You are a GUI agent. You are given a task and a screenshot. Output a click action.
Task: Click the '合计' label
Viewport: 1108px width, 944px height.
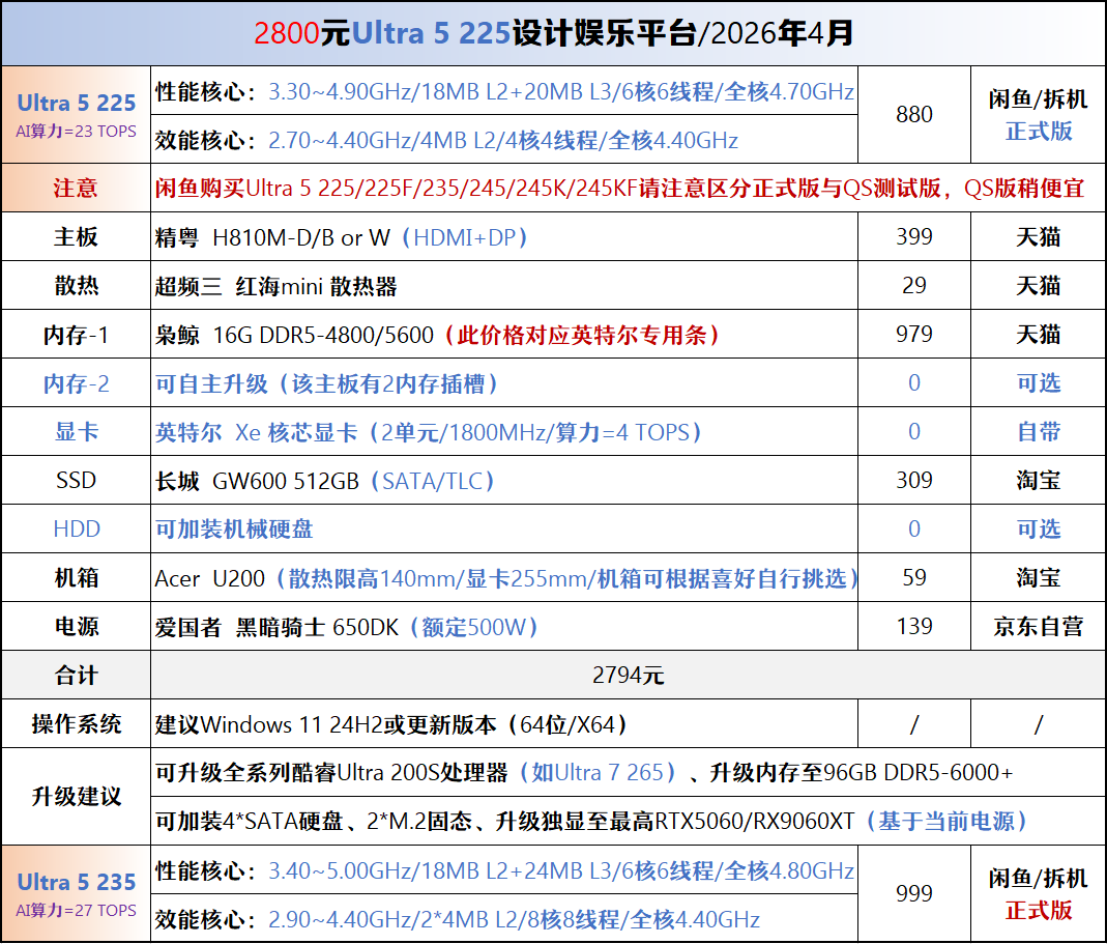click(76, 675)
